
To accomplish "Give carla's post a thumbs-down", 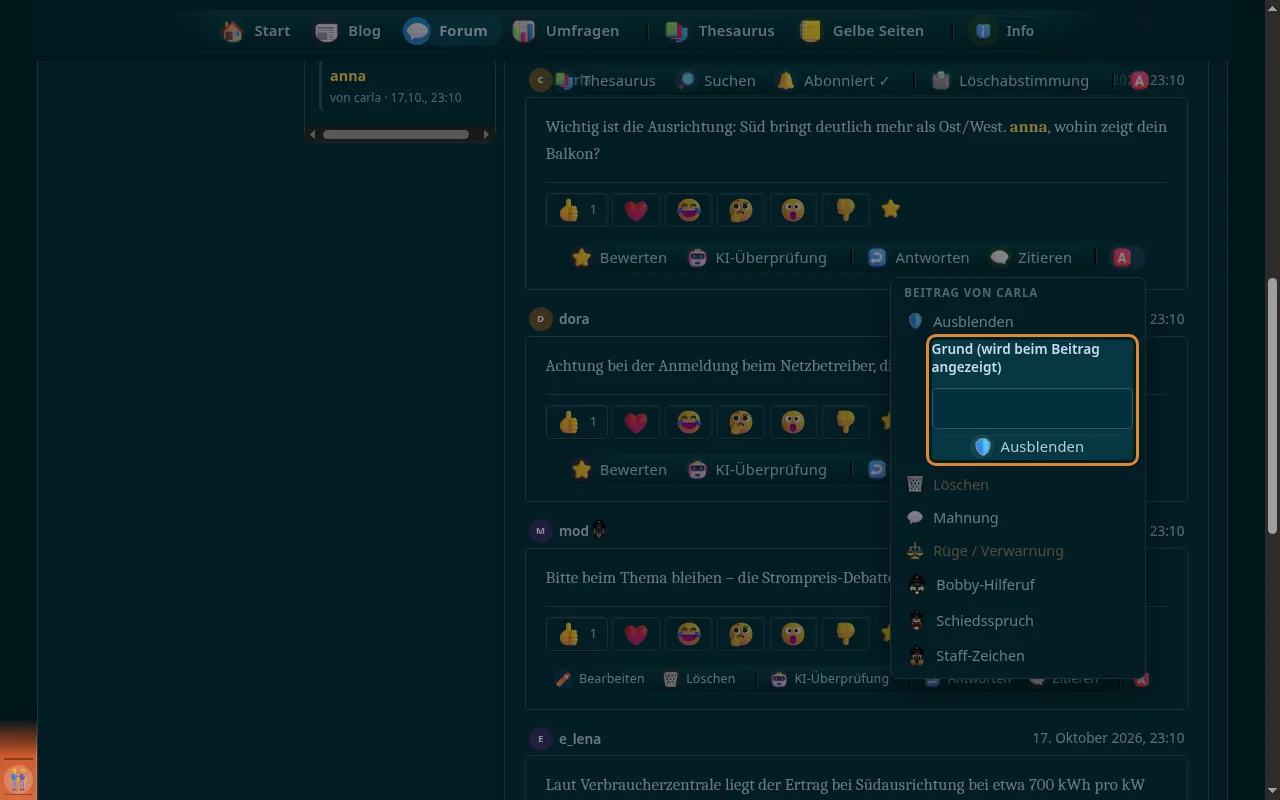I will click(x=846, y=210).
